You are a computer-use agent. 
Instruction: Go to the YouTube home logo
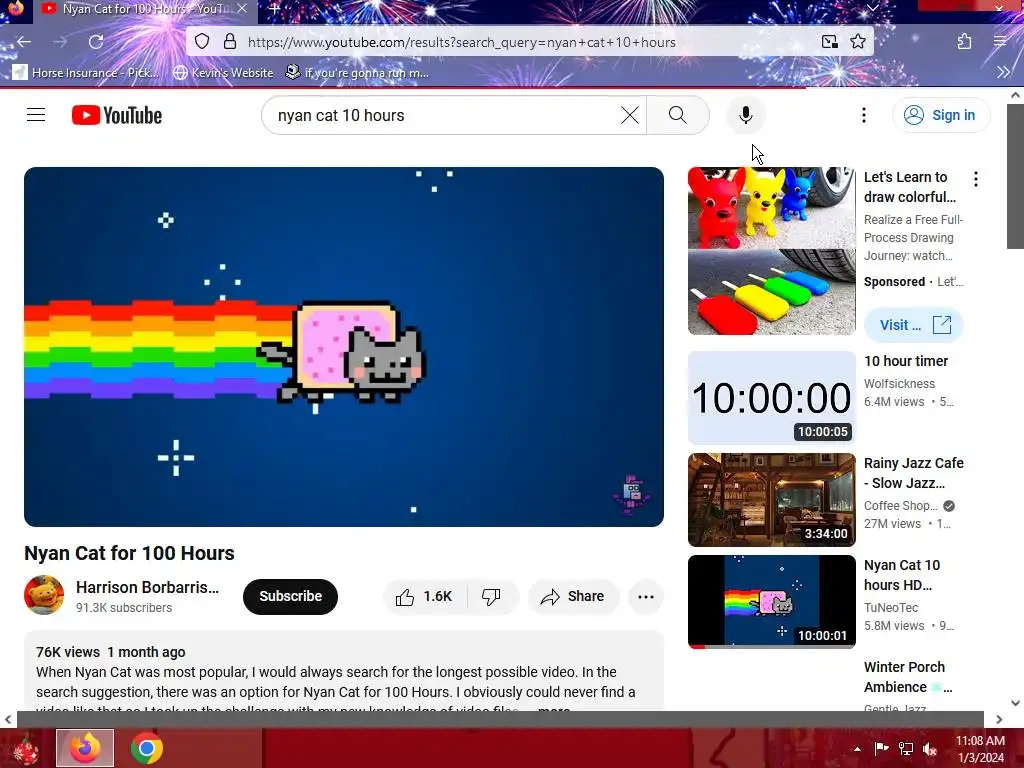pos(117,115)
